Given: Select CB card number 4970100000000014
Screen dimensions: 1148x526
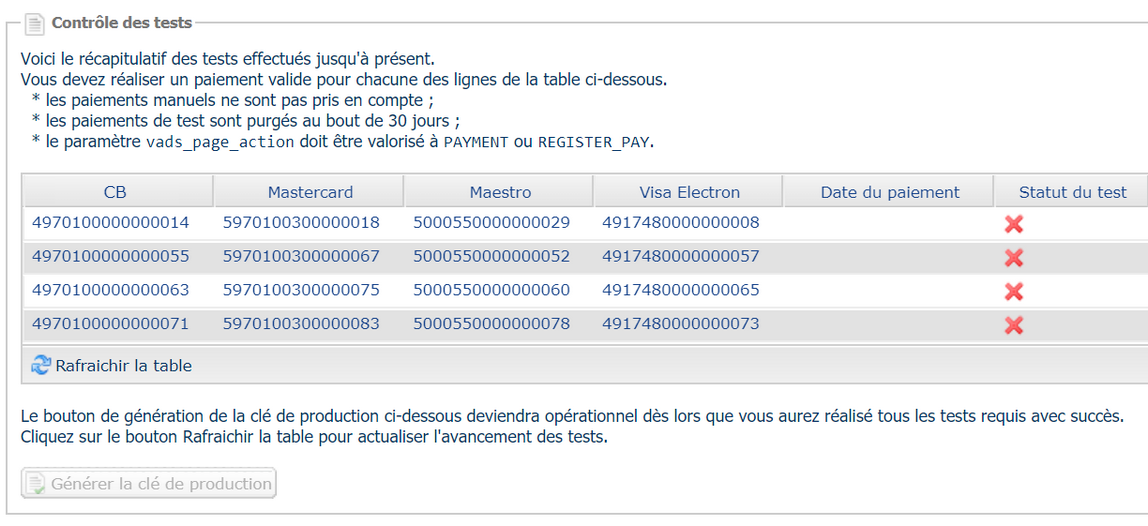Looking at the screenshot, I should pyautogui.click(x=110, y=222).
